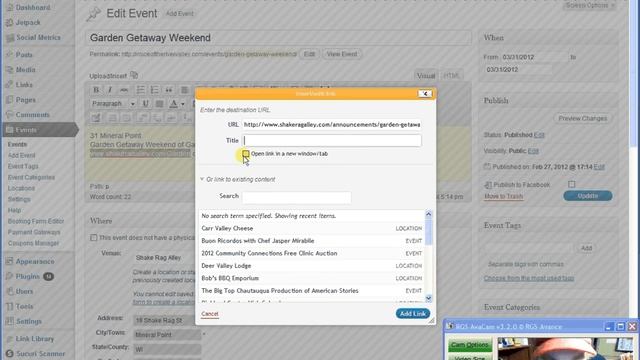Select 'Buon Ricordos with Chef Jasper Mirabile'
This screenshot has height=360, width=640.
pyautogui.click(x=312, y=241)
